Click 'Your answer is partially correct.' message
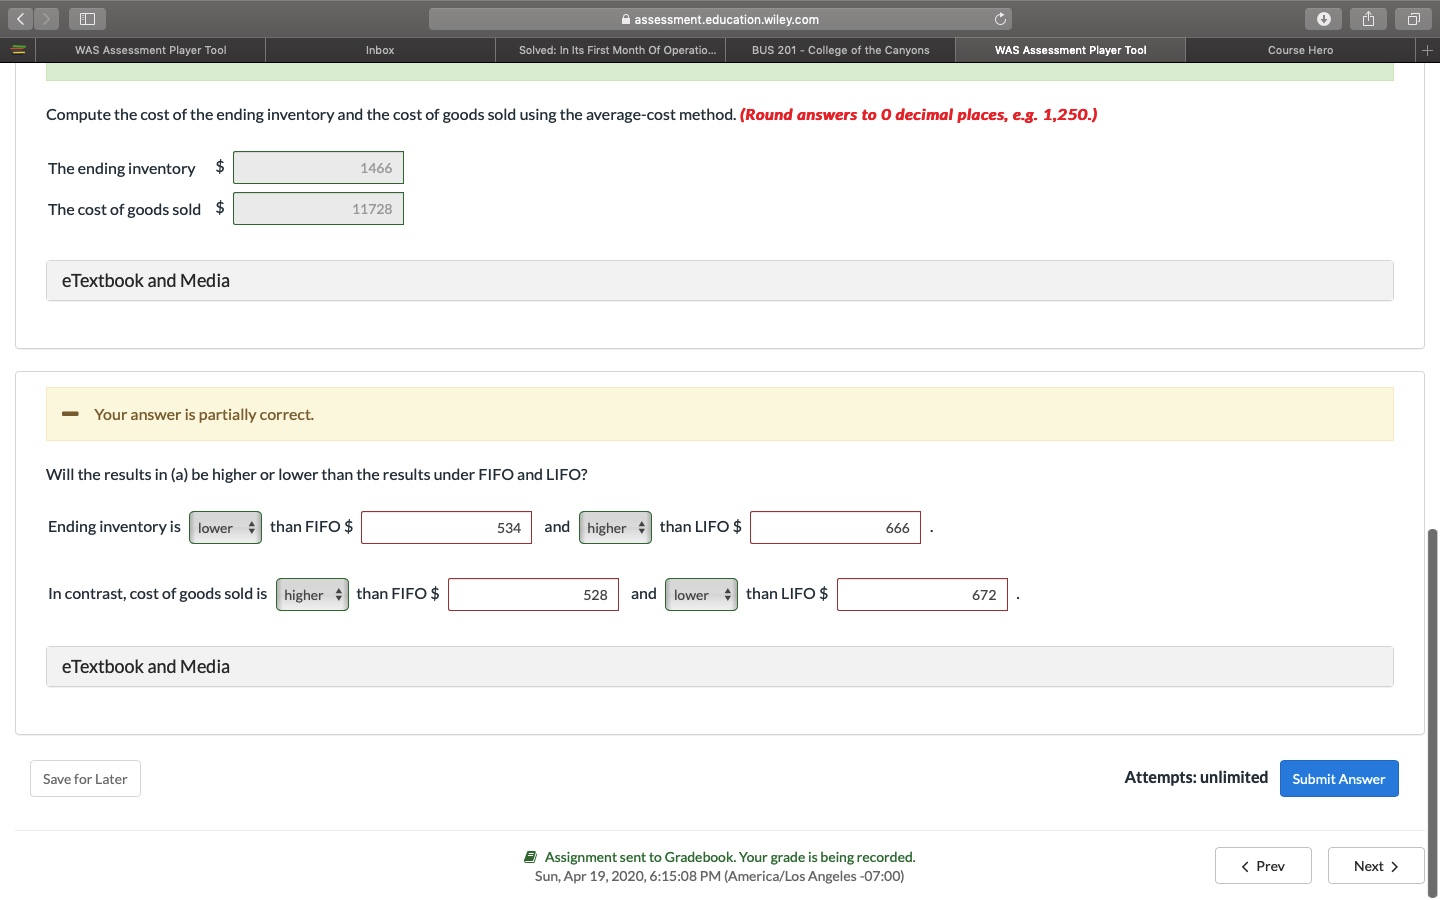This screenshot has width=1440, height=900. (204, 414)
